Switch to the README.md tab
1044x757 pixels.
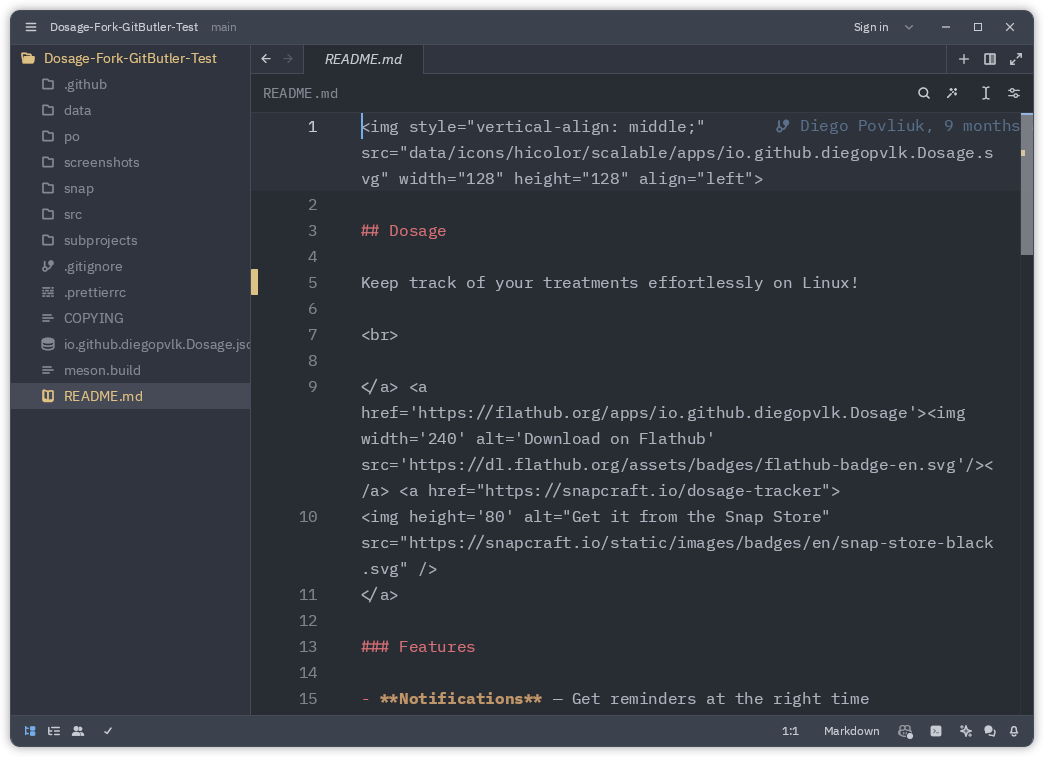362,59
